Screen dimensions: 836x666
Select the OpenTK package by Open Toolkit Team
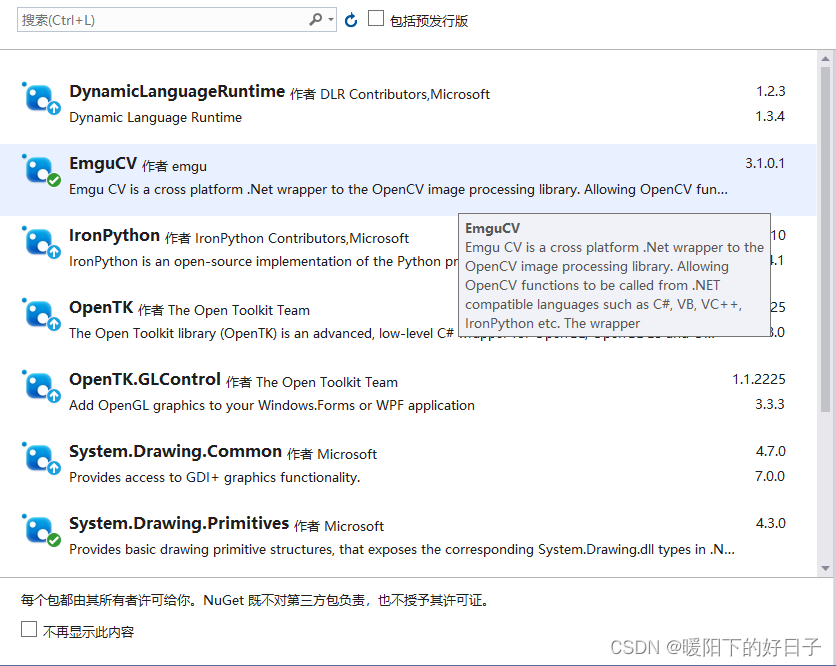[x=101, y=308]
